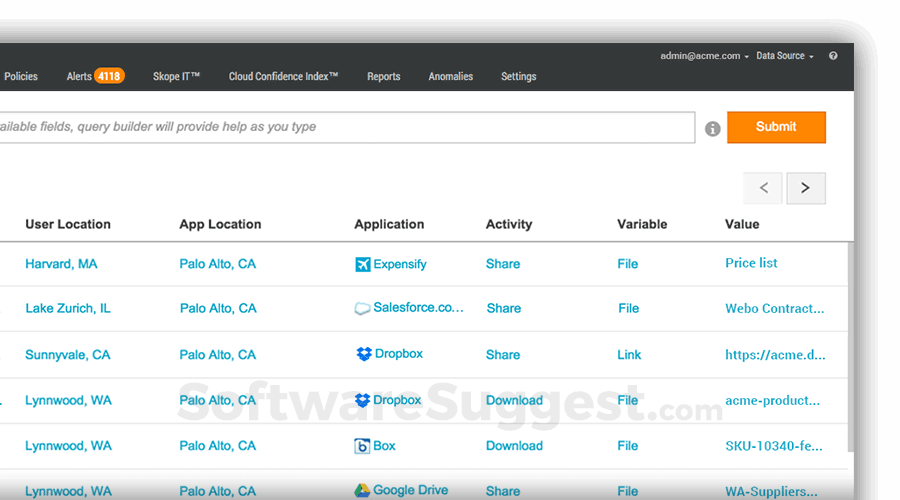Image resolution: width=900 pixels, height=500 pixels.
Task: Click Sunnyvale, CA user location
Action: click(68, 355)
